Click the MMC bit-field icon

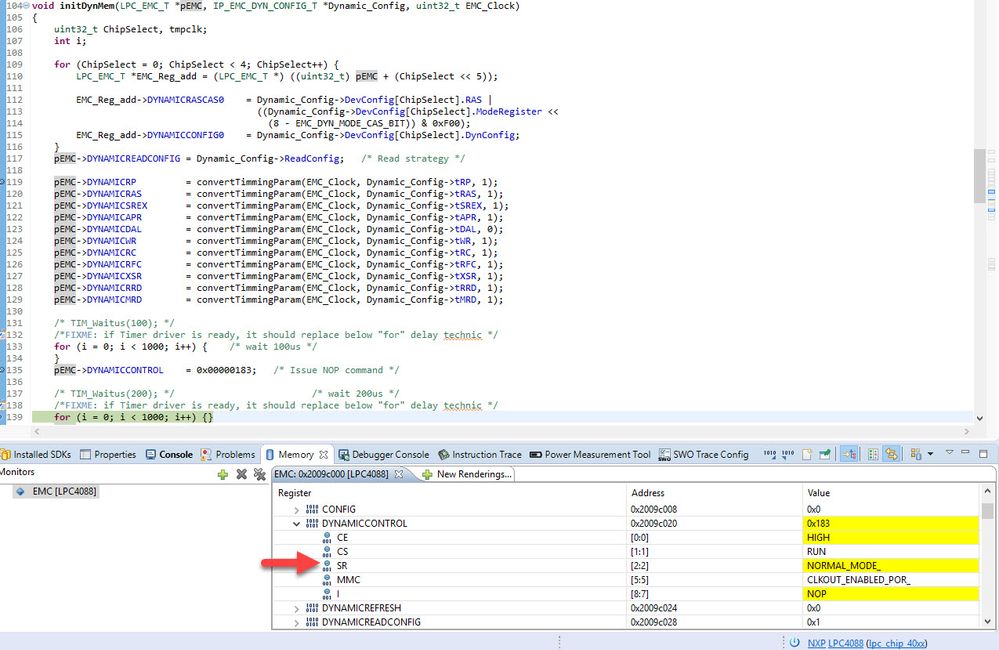327,579
